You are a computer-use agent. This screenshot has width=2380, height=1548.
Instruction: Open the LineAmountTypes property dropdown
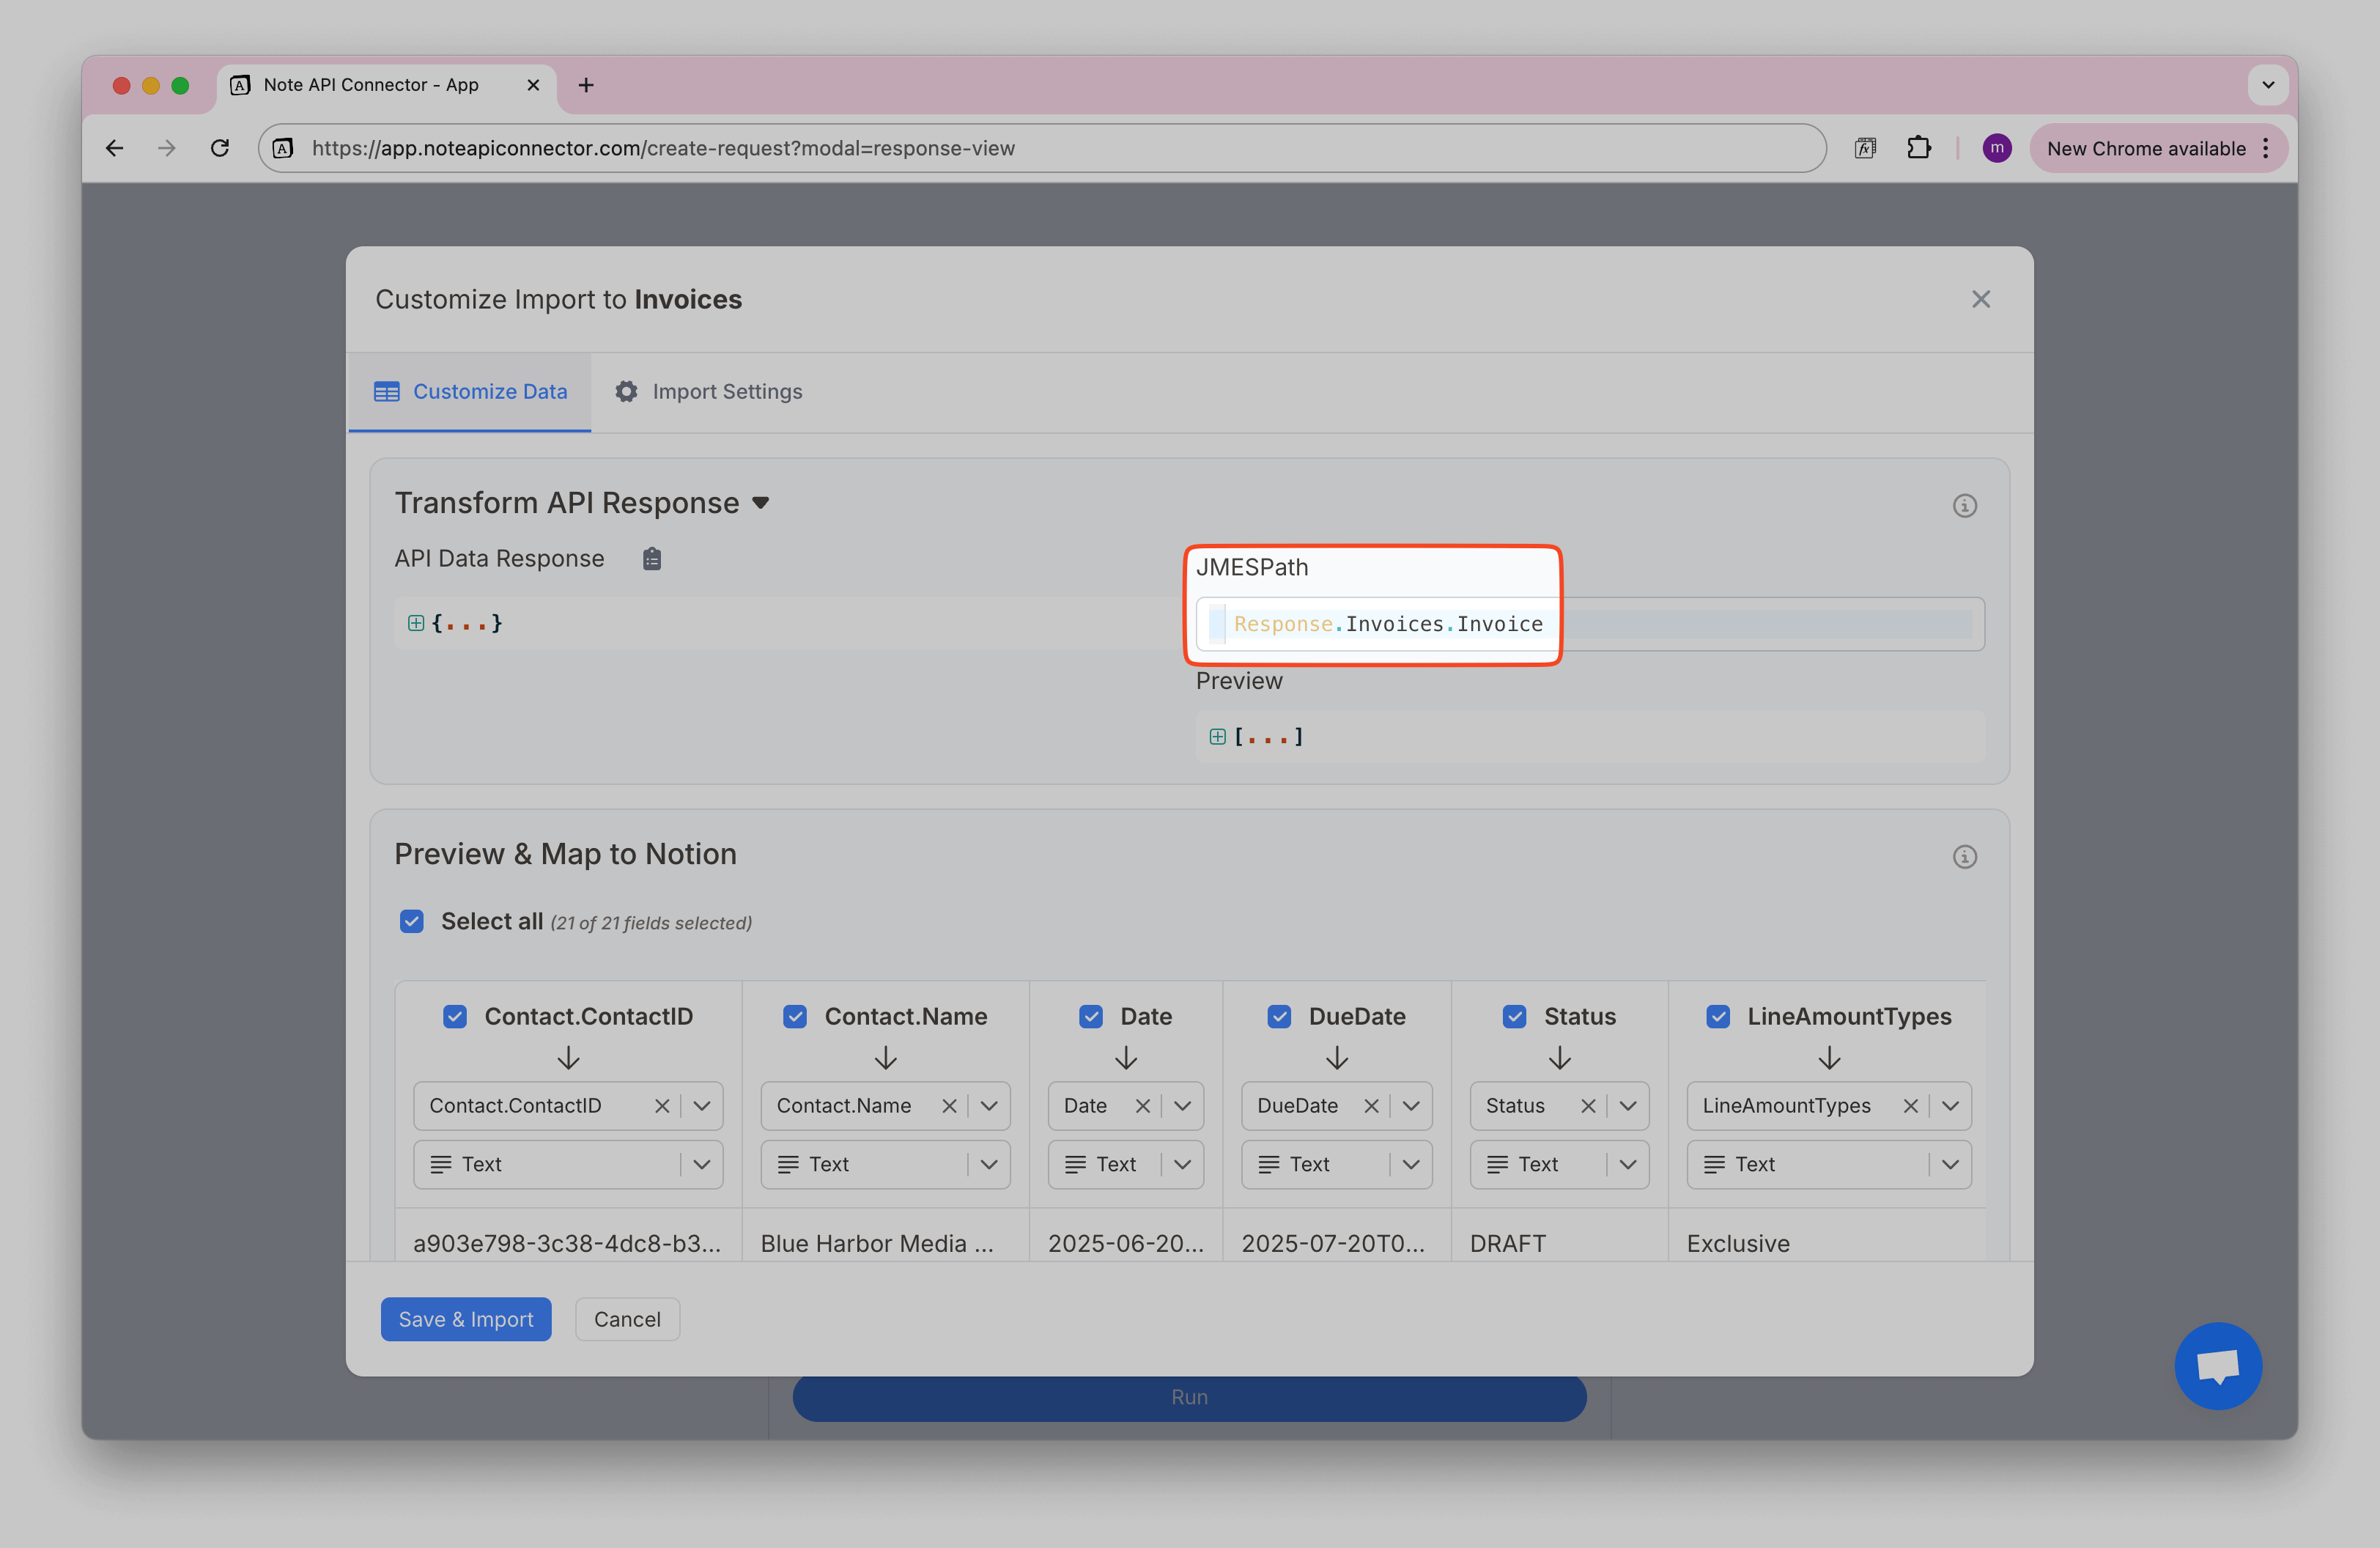click(1950, 1106)
